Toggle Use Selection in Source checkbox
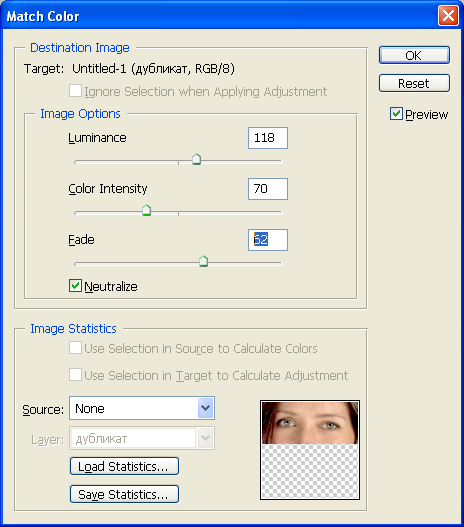The image size is (464, 527). tap(75, 348)
